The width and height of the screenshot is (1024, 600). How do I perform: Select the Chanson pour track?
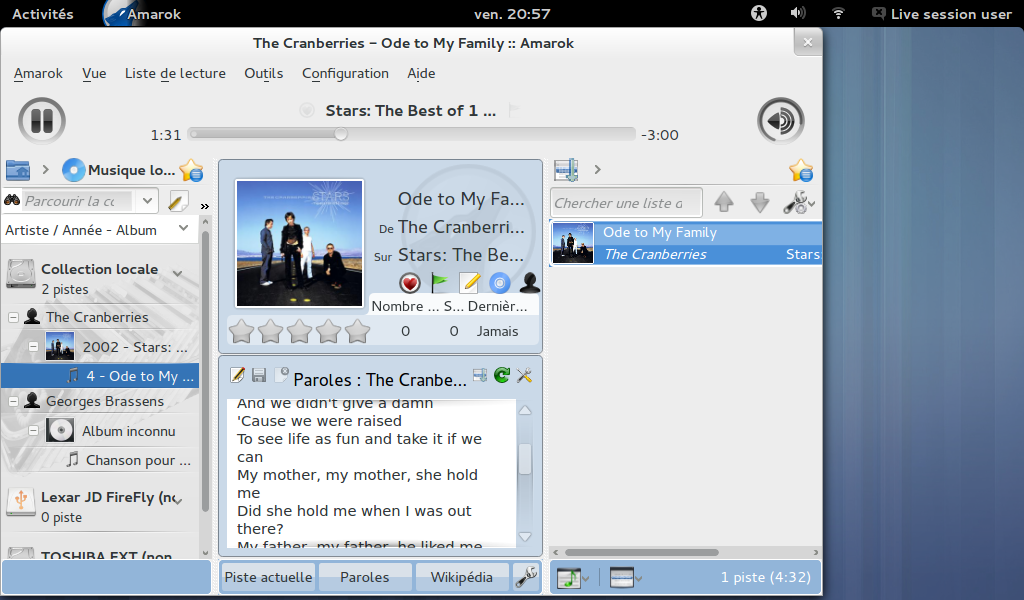(x=129, y=460)
